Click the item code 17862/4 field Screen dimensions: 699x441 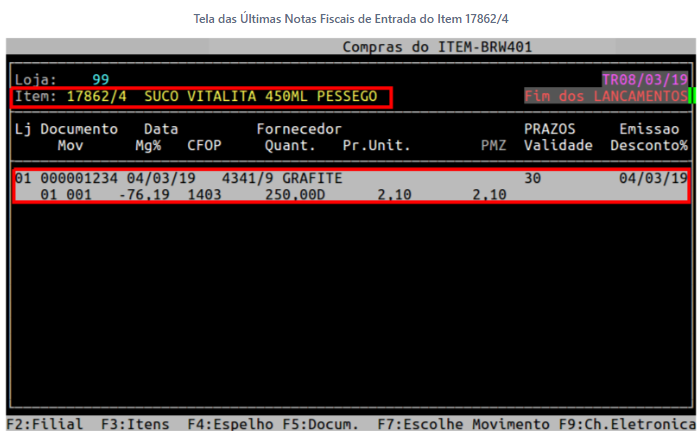click(96, 97)
